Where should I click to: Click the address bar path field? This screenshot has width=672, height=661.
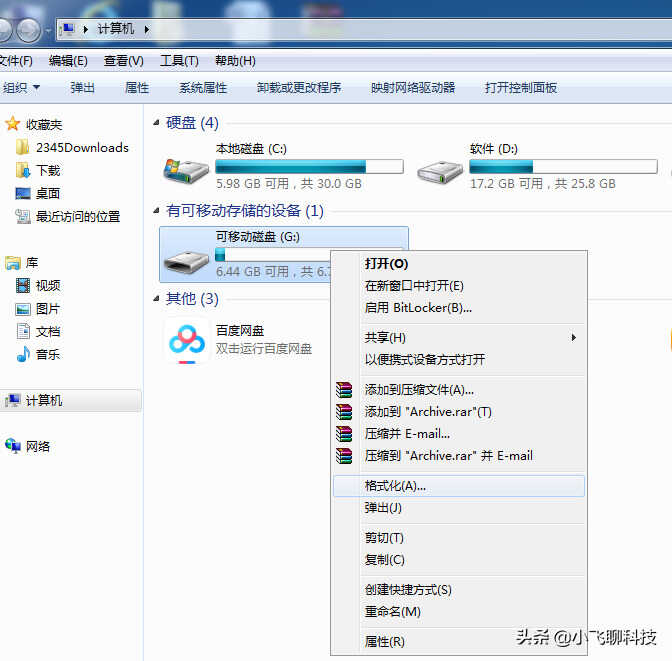click(x=364, y=29)
